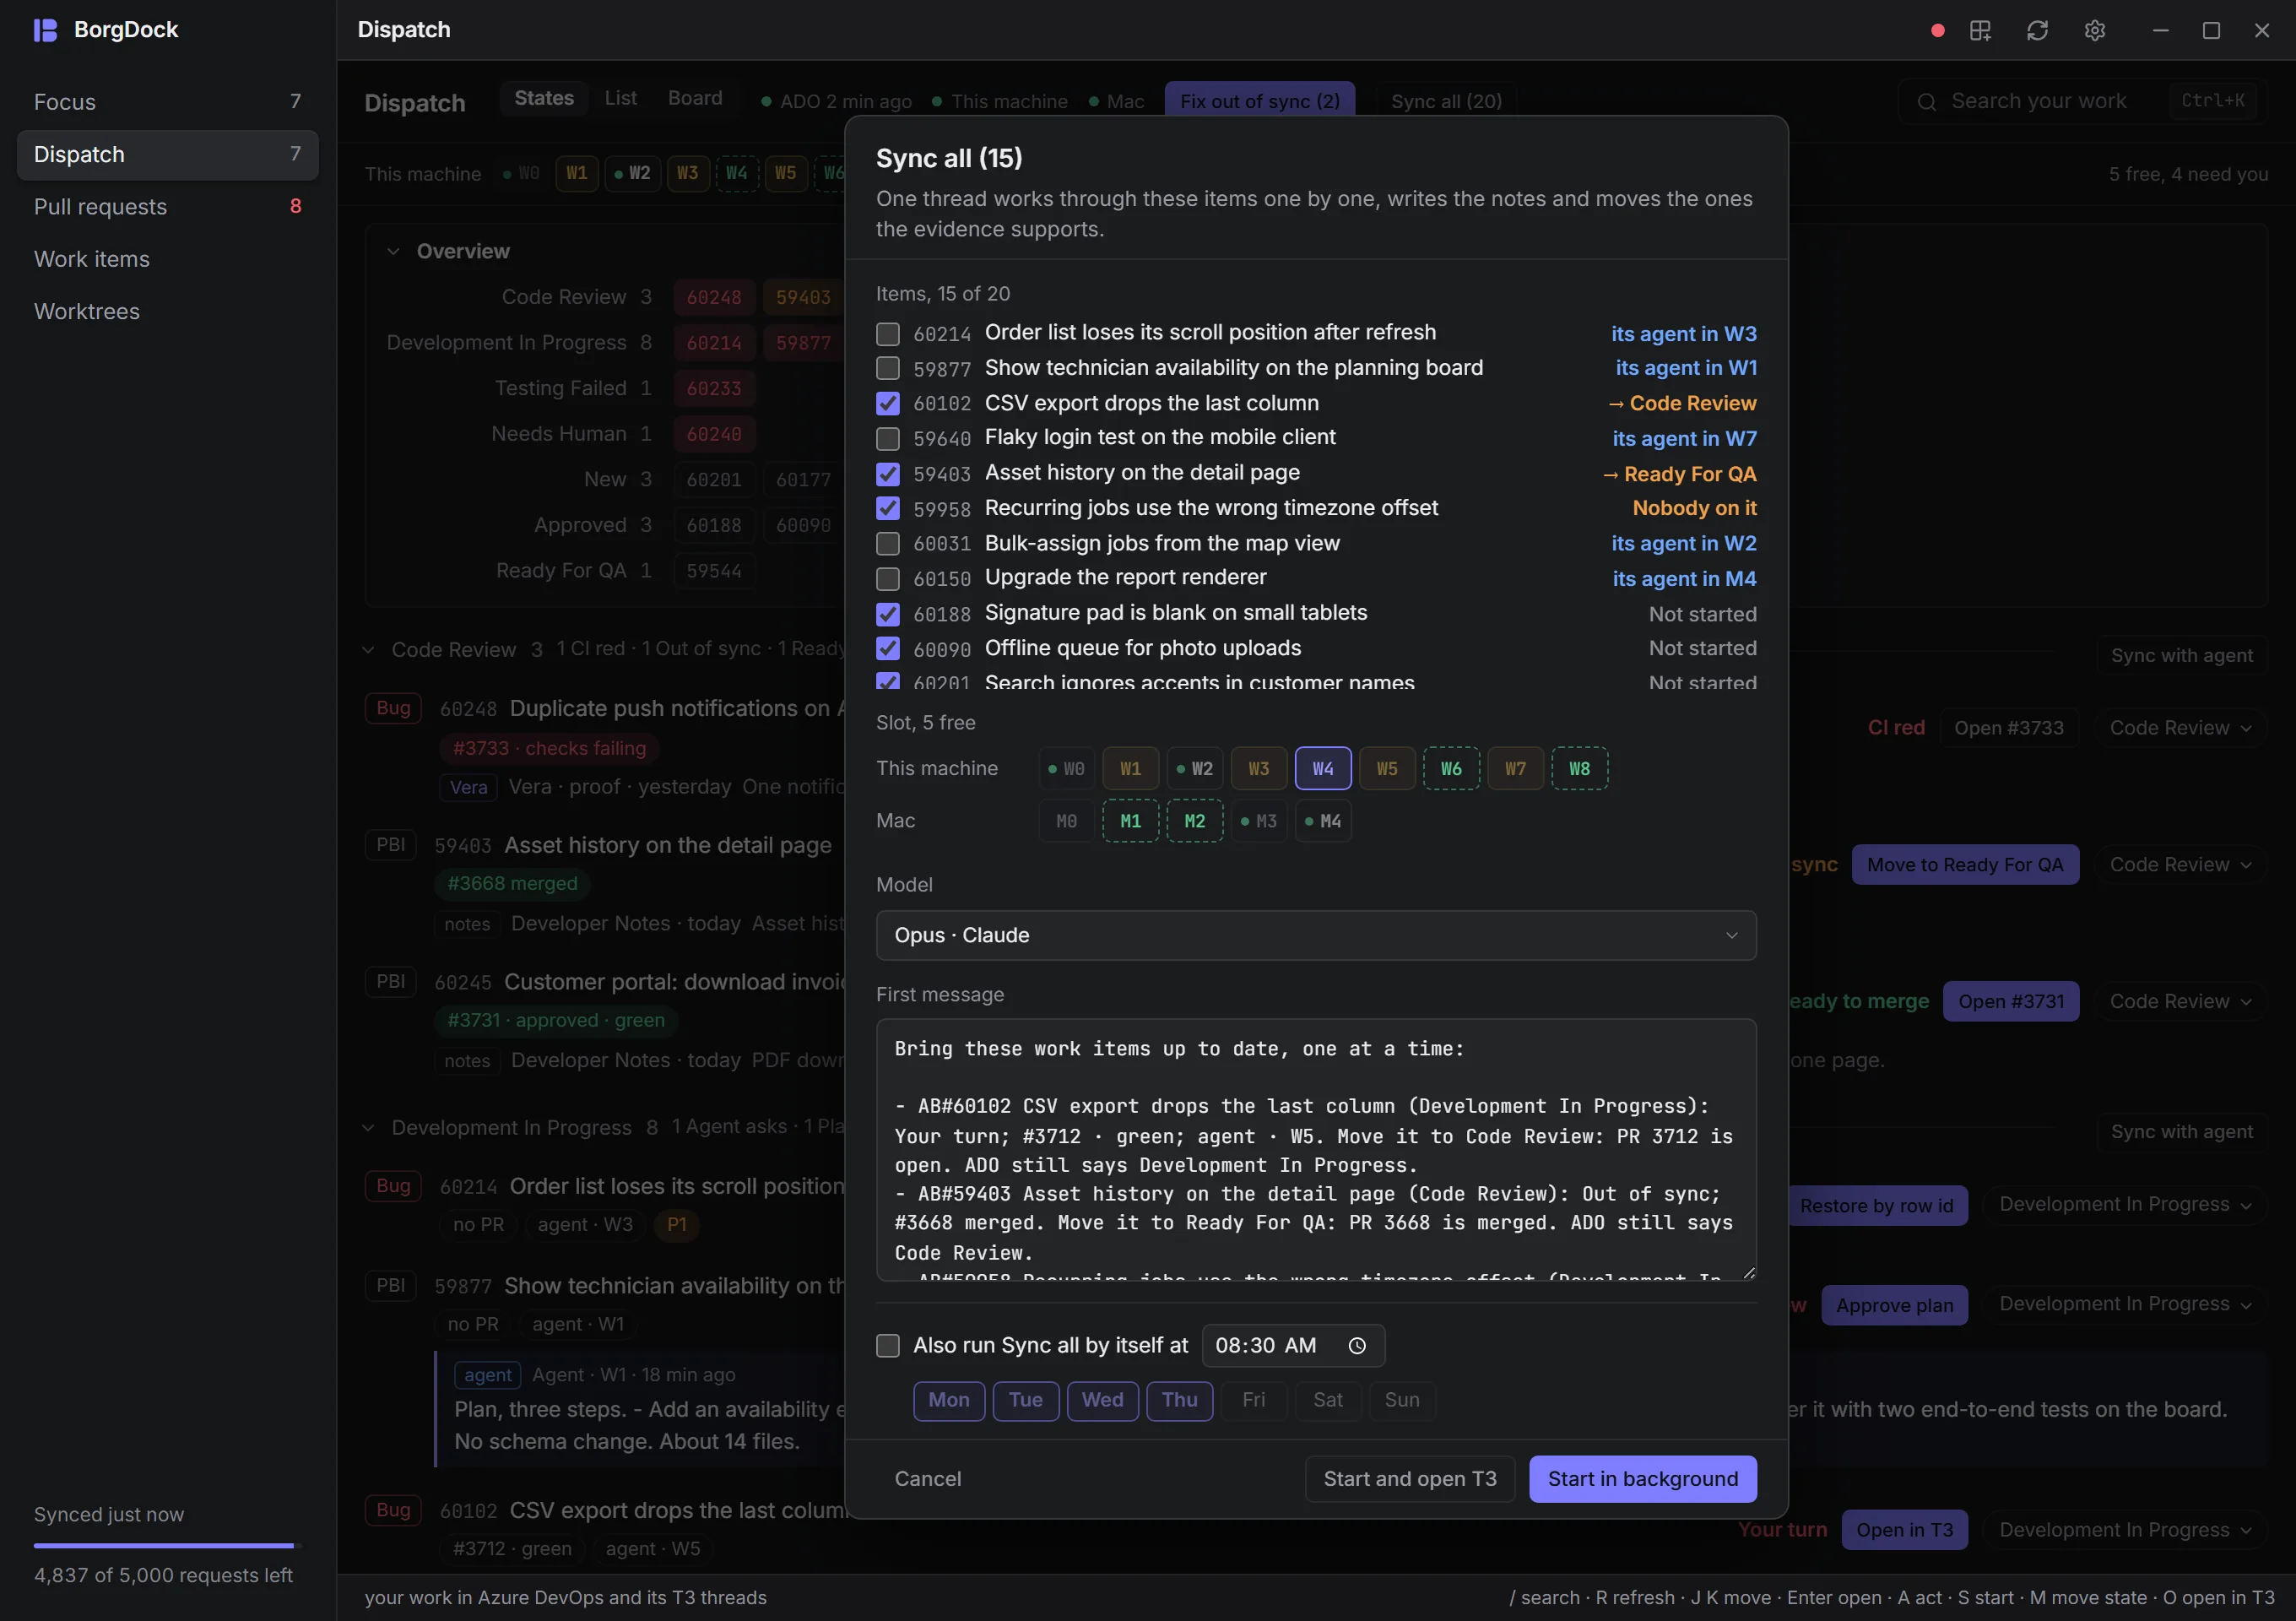Open settings gear icon
2296x1621 pixels.
(2094, 30)
